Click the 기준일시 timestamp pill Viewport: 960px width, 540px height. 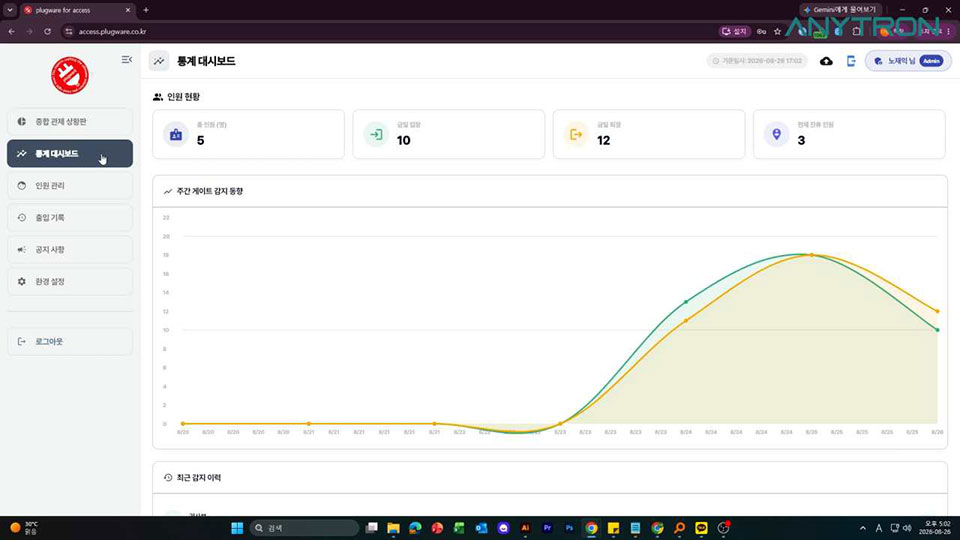click(x=757, y=61)
